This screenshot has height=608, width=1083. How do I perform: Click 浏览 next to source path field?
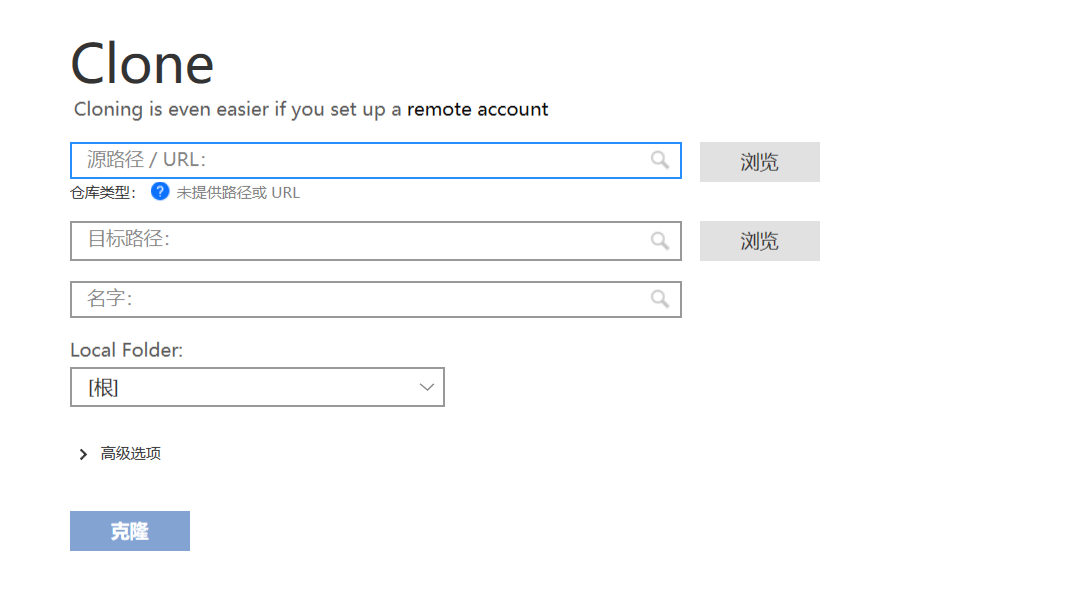(x=760, y=162)
